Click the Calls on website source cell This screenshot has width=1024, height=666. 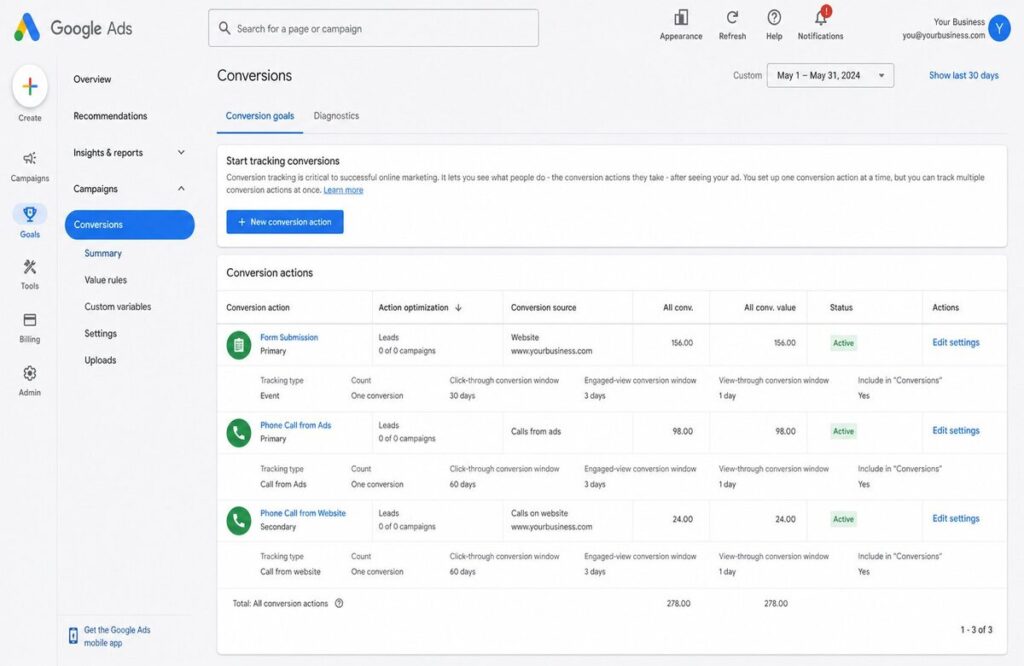552,520
